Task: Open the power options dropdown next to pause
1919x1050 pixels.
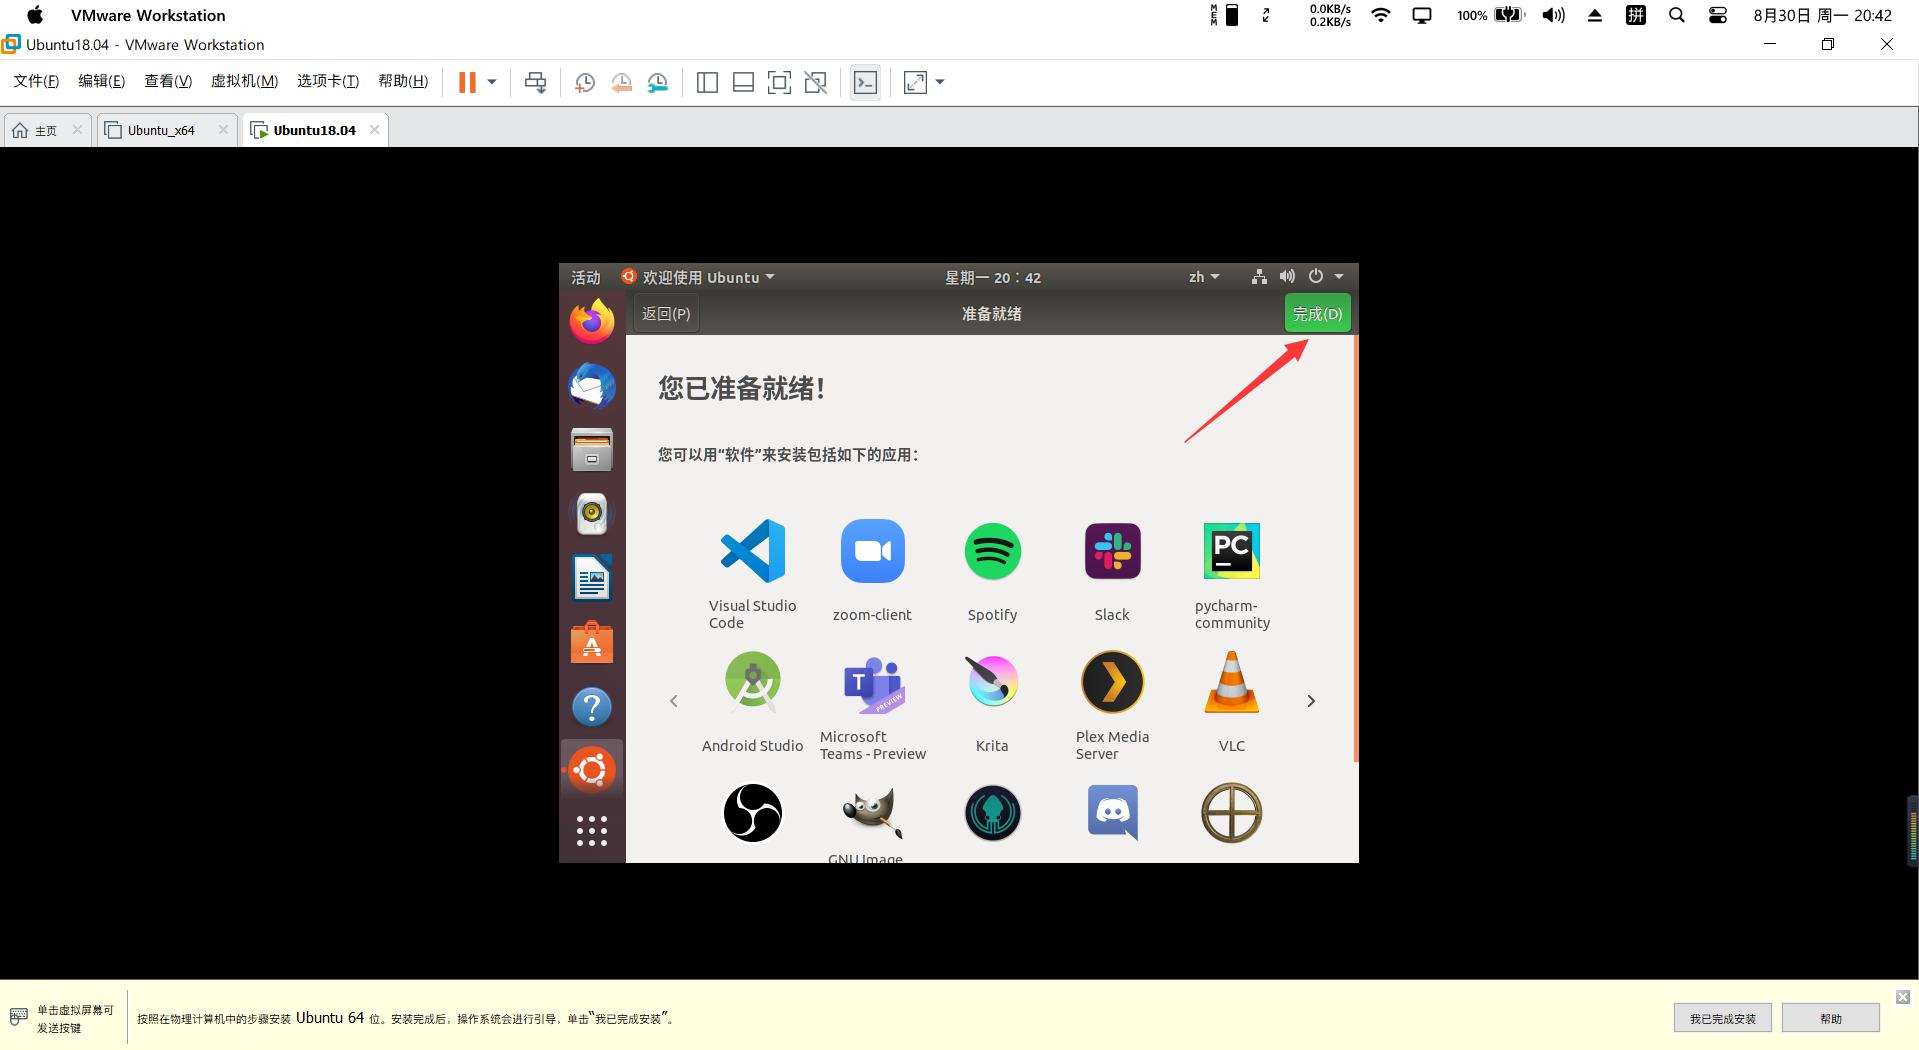Action: coord(492,82)
